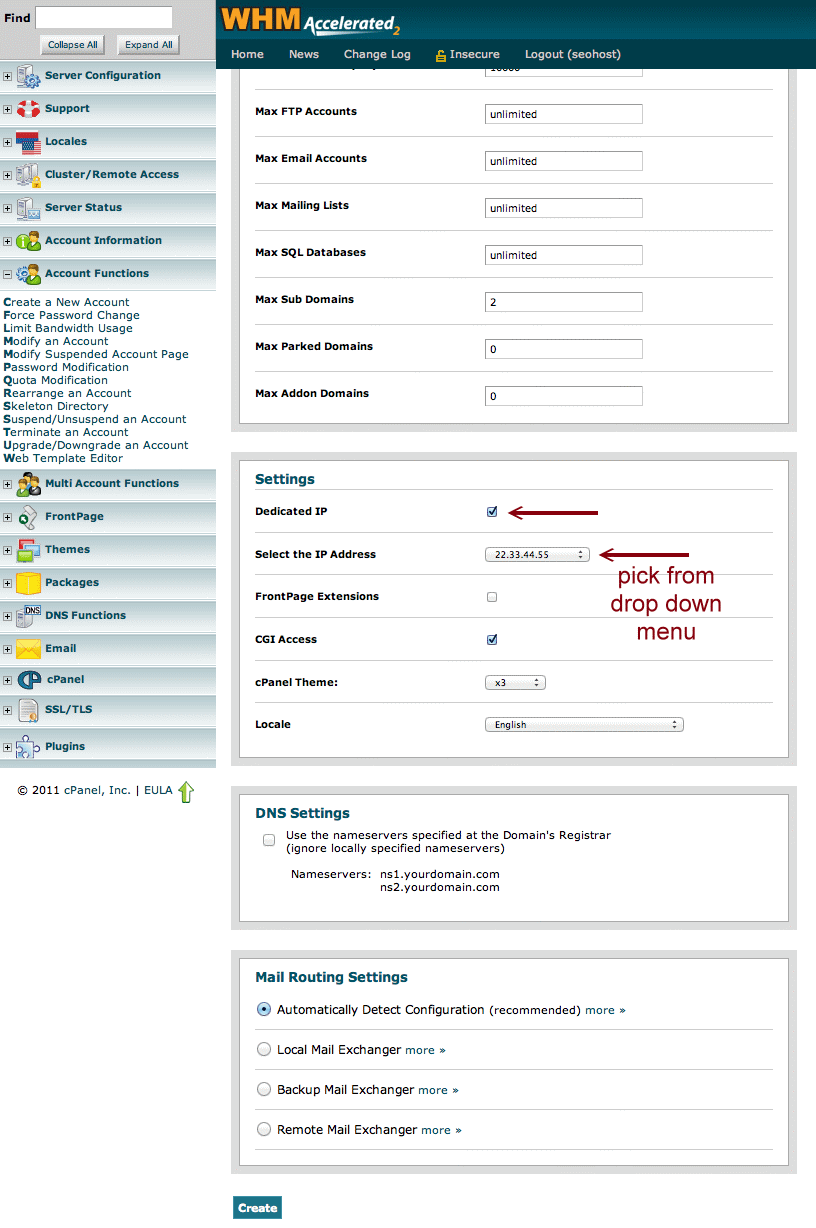Click the Max Email Accounts field
The width and height of the screenshot is (816, 1228).
pyautogui.click(x=564, y=161)
